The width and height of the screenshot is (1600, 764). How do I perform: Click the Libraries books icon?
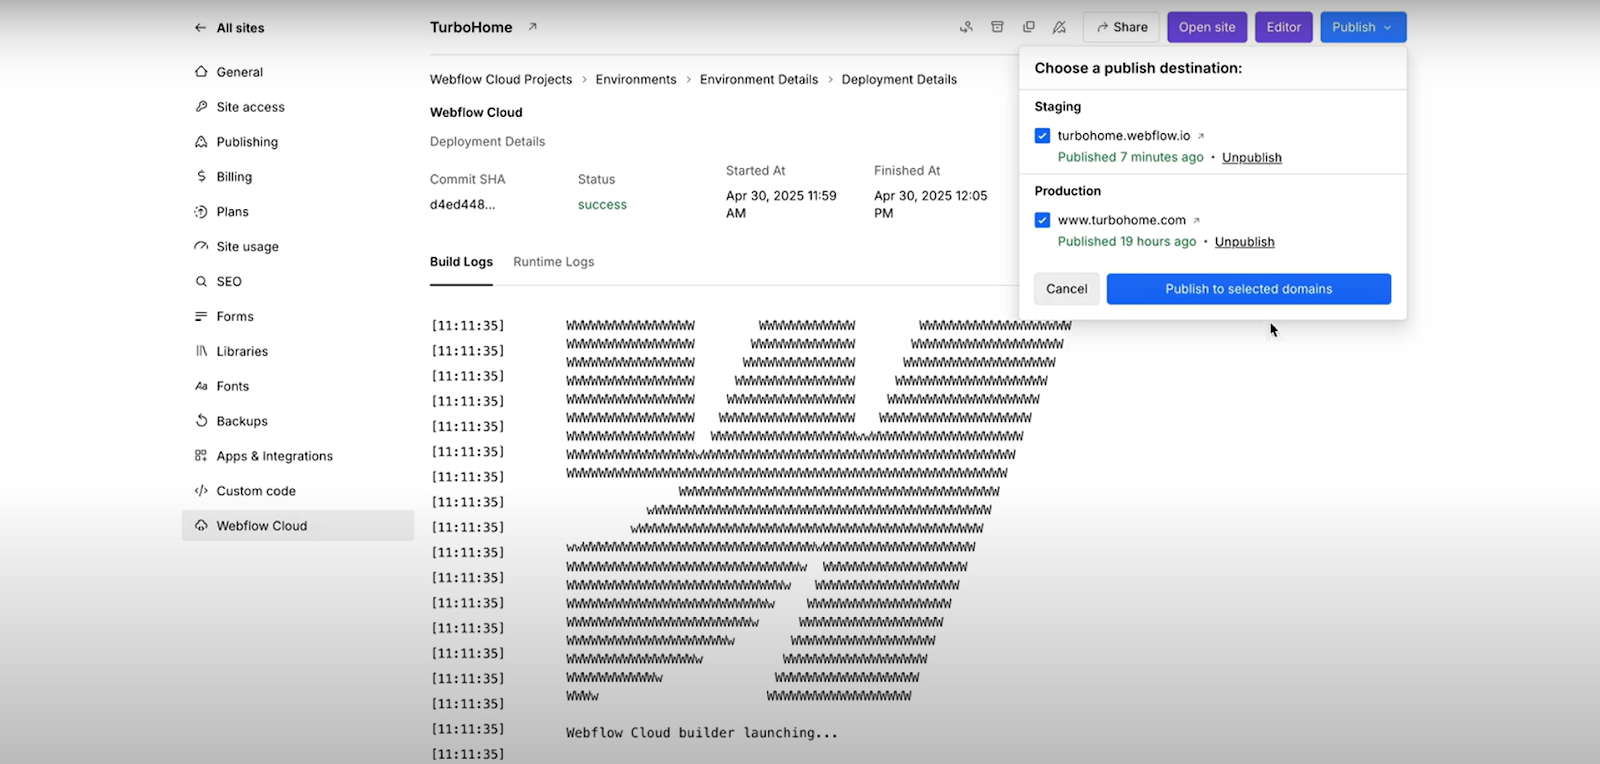pyautogui.click(x=201, y=351)
